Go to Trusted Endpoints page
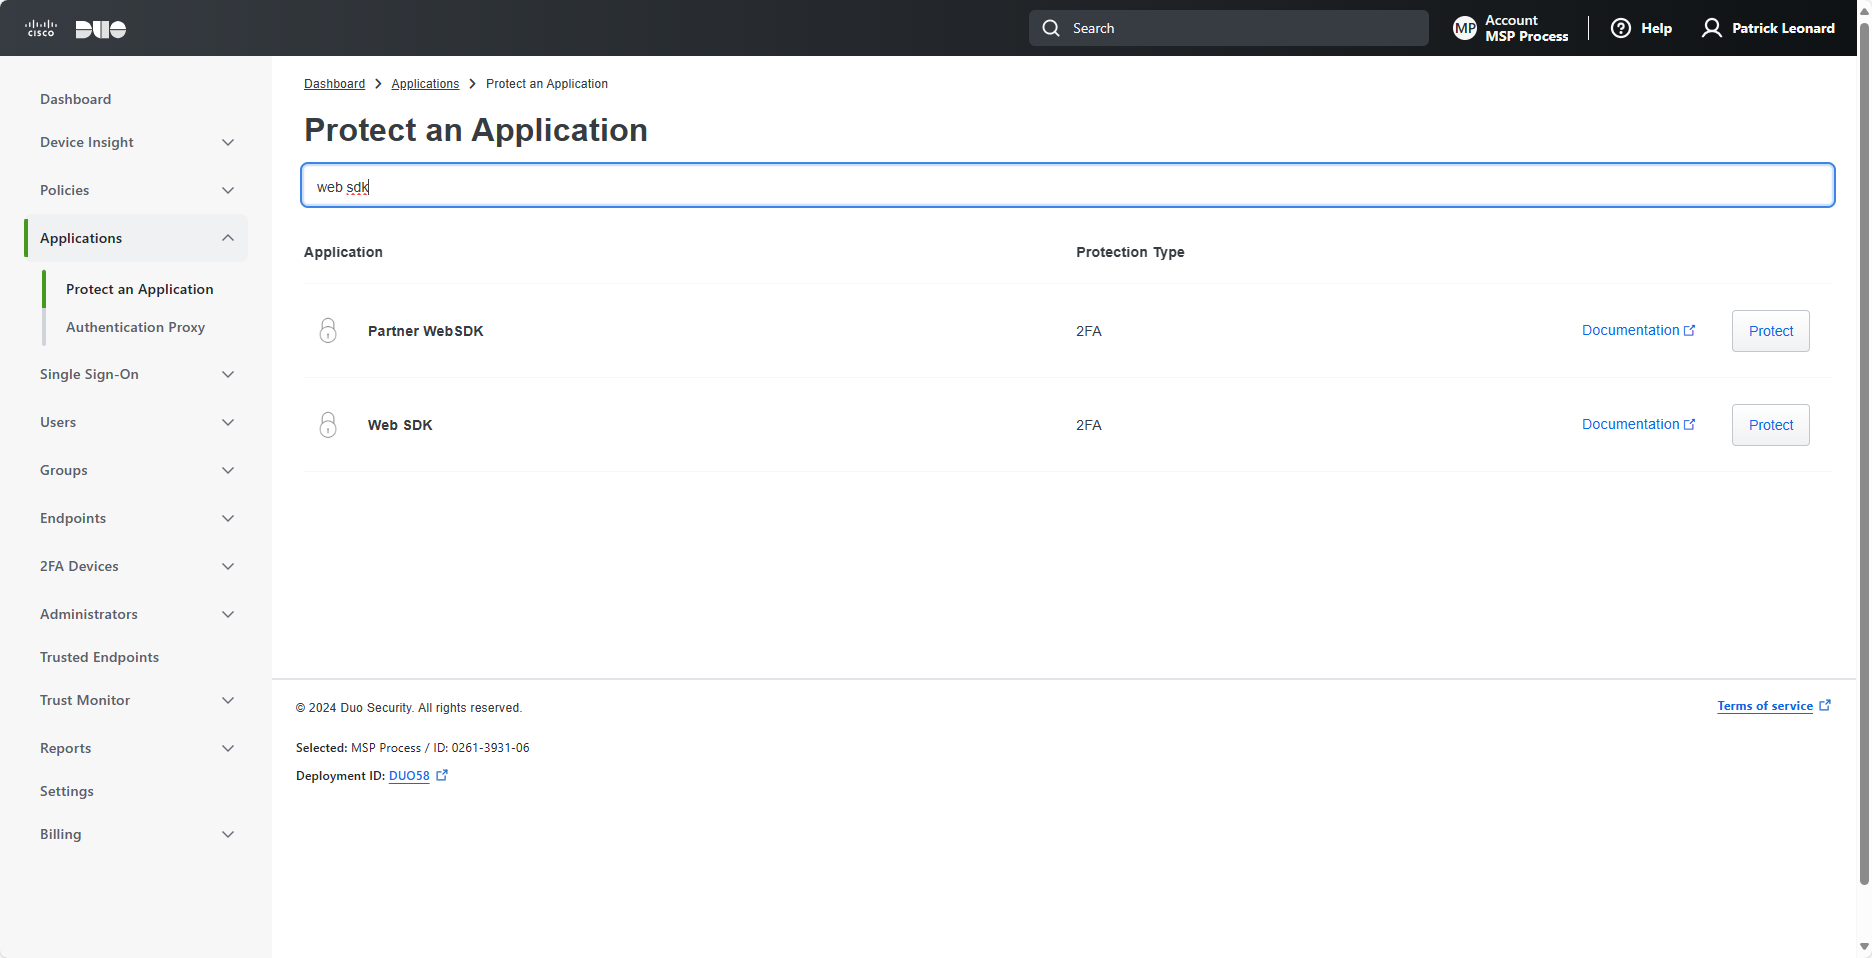1872x958 pixels. (99, 657)
